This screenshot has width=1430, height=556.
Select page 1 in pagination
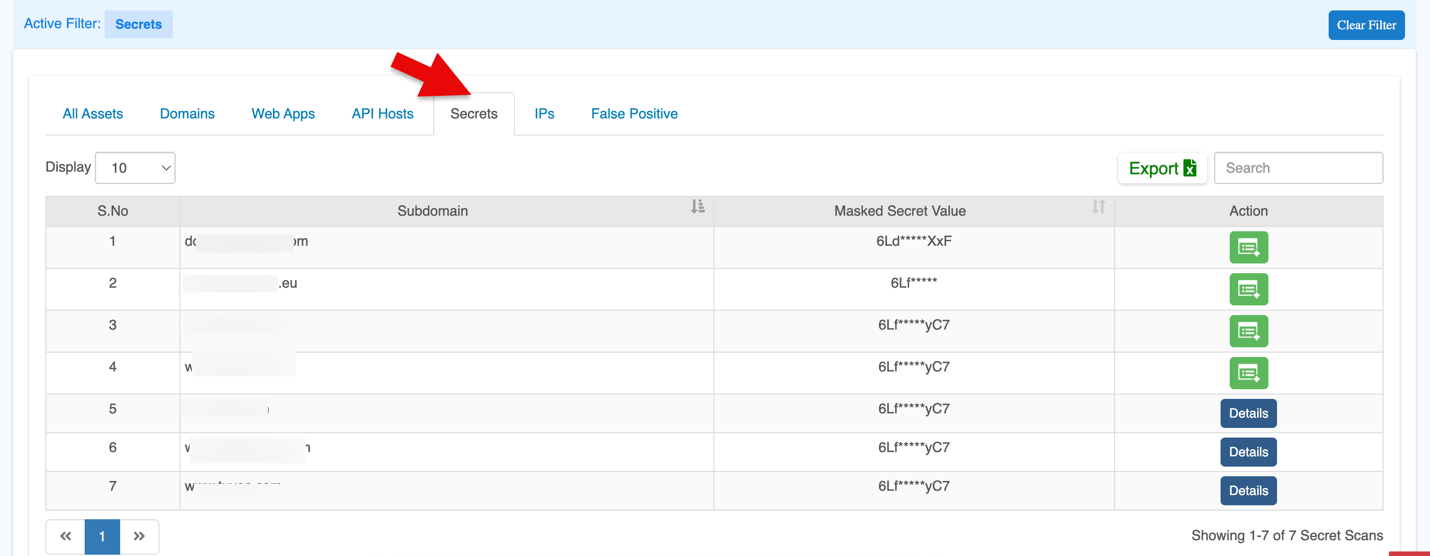[x=102, y=537]
